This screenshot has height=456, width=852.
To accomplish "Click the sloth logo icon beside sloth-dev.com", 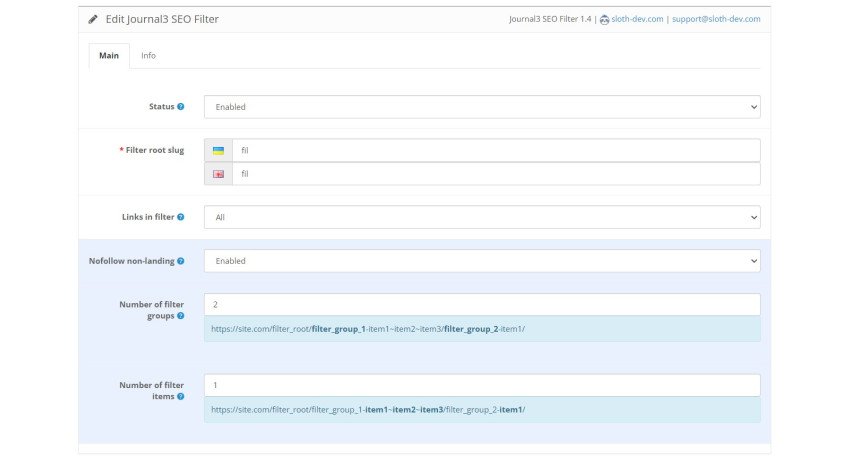I will [604, 20].
